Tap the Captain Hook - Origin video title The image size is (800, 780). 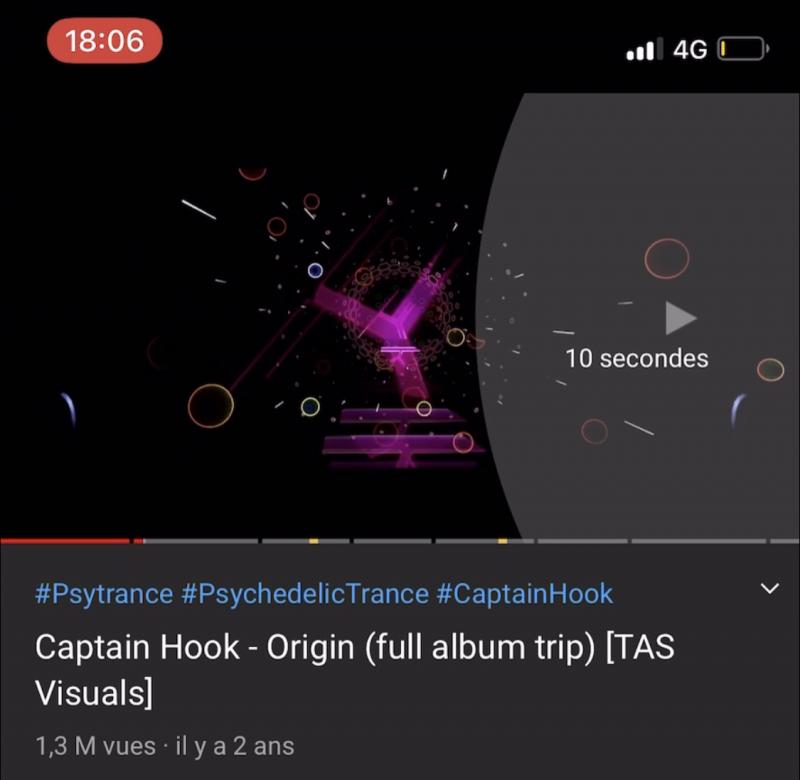pos(355,670)
